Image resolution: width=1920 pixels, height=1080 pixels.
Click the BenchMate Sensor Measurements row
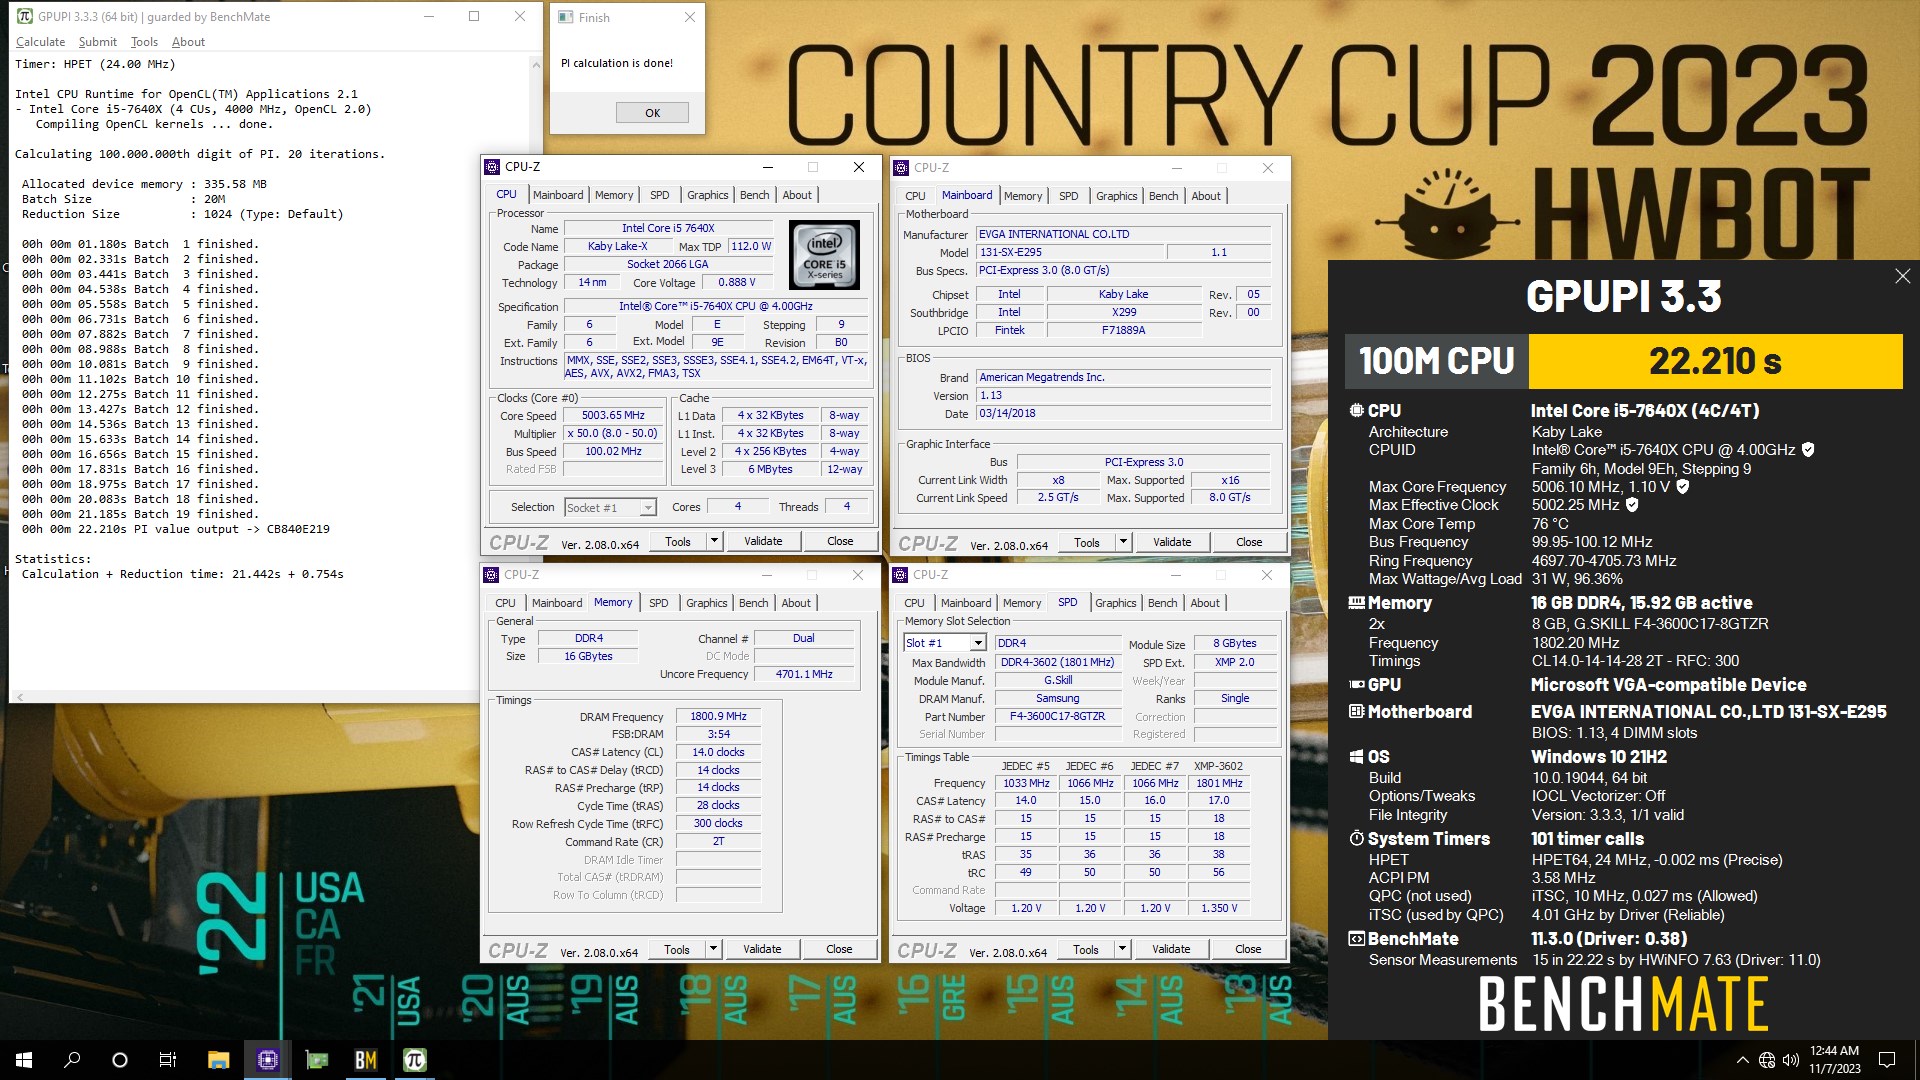1594,960
